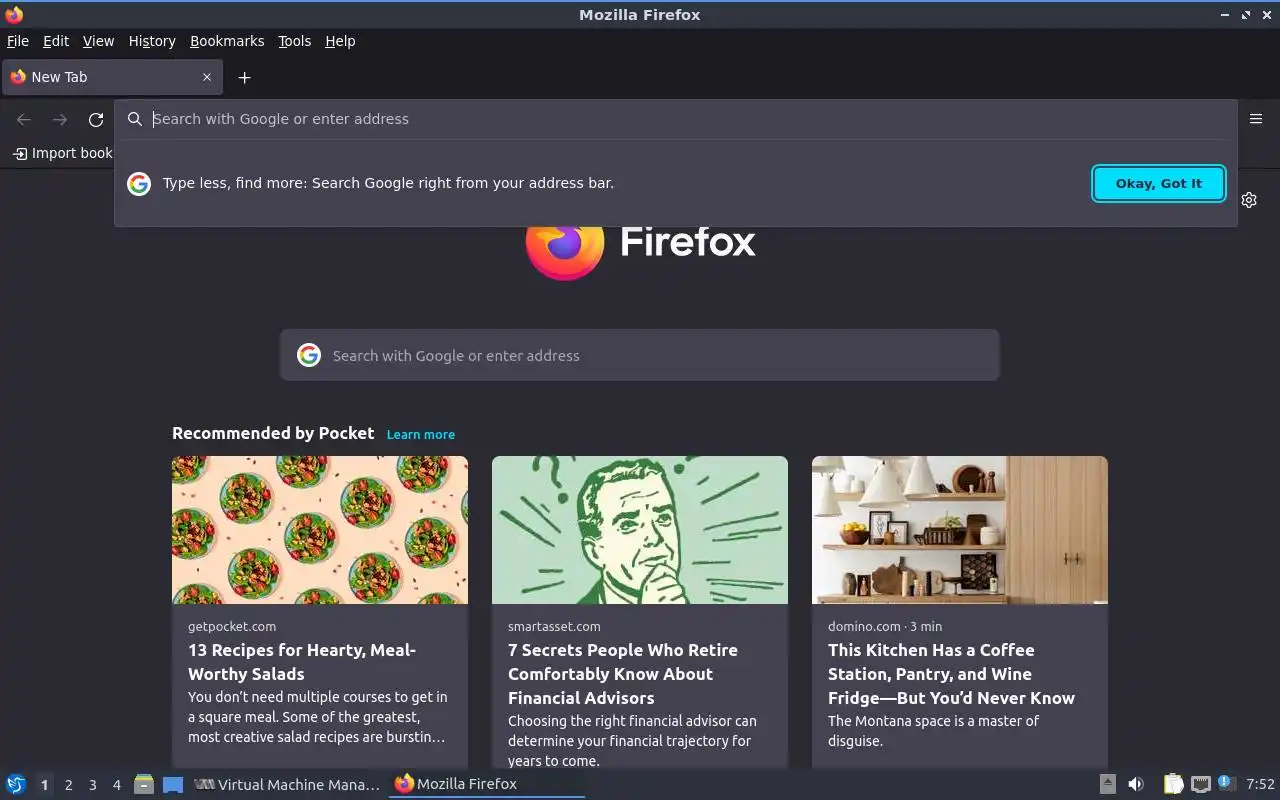Image resolution: width=1280 pixels, height=800 pixels.
Task: Open the Edit menu
Action: [56, 41]
